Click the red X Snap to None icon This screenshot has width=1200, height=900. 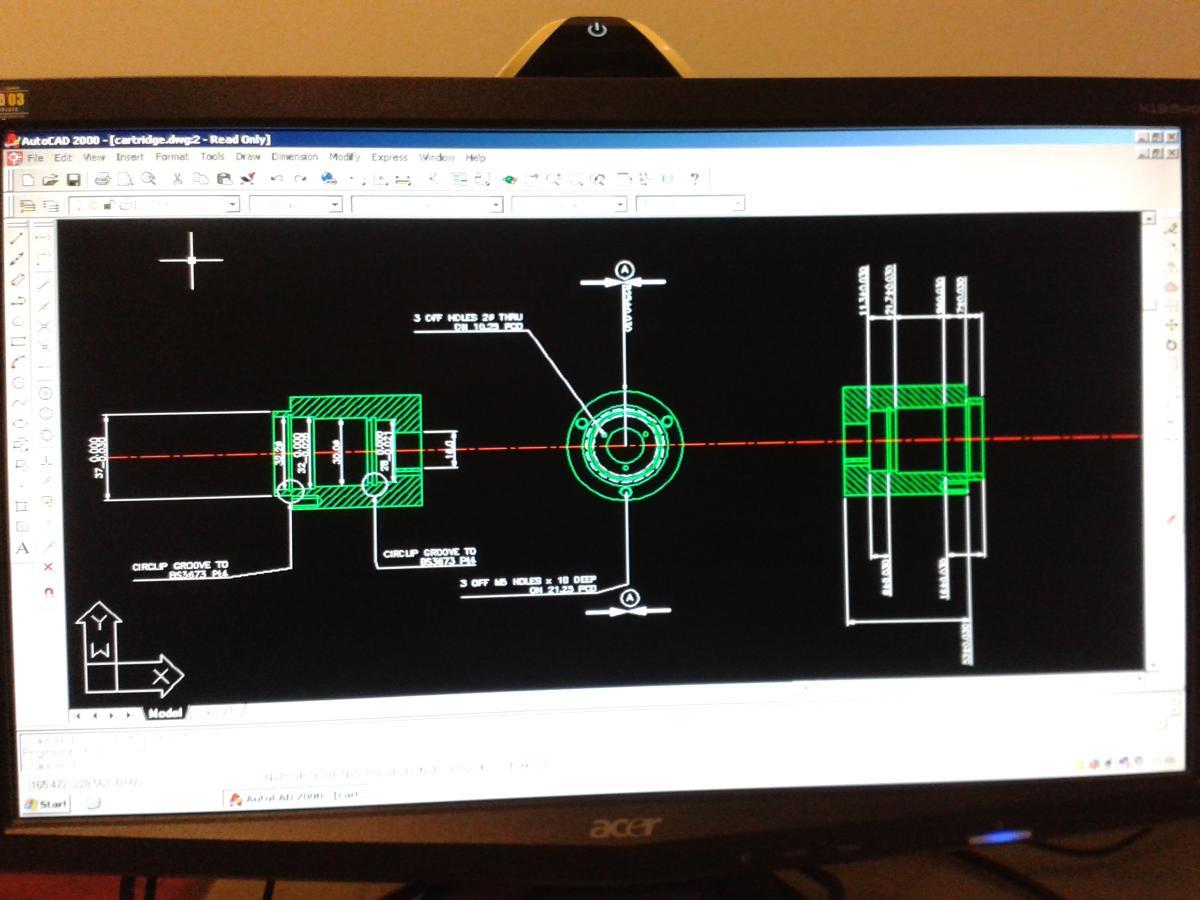coord(48,567)
